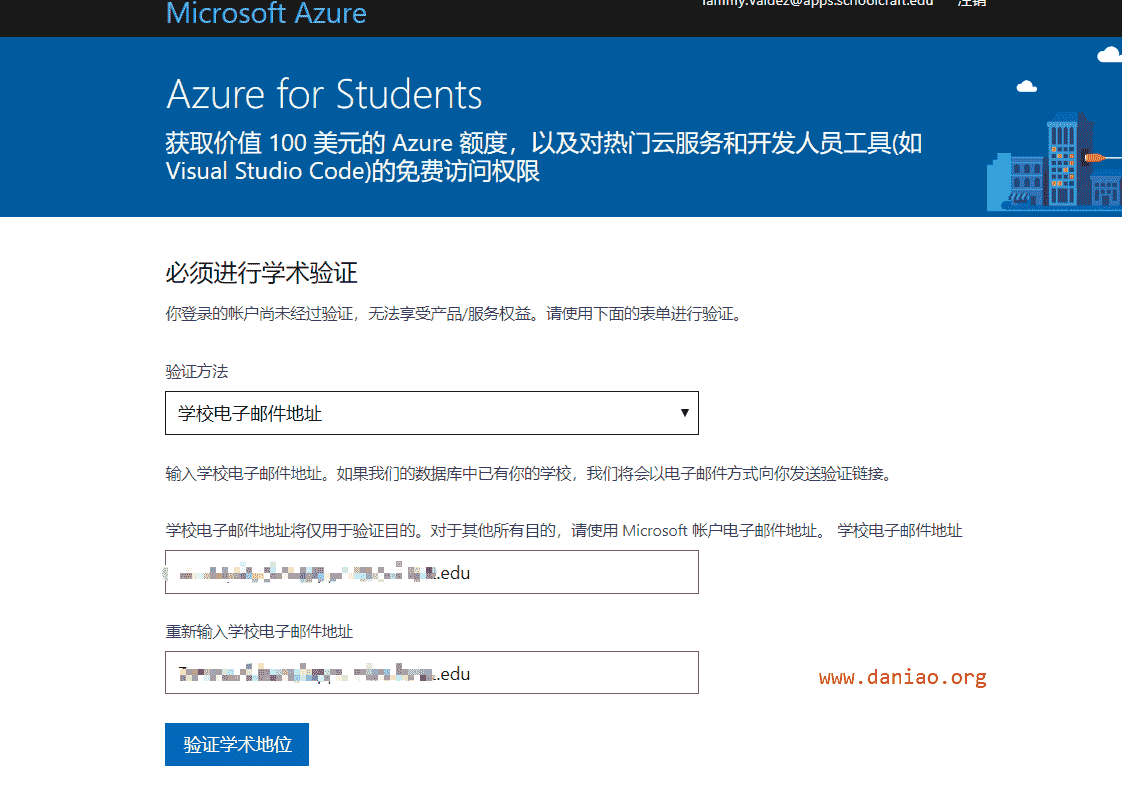This screenshot has height=786, width=1122.
Task: Focus the 重新输入学校电子邮件地址 input field
Action: (x=431, y=673)
